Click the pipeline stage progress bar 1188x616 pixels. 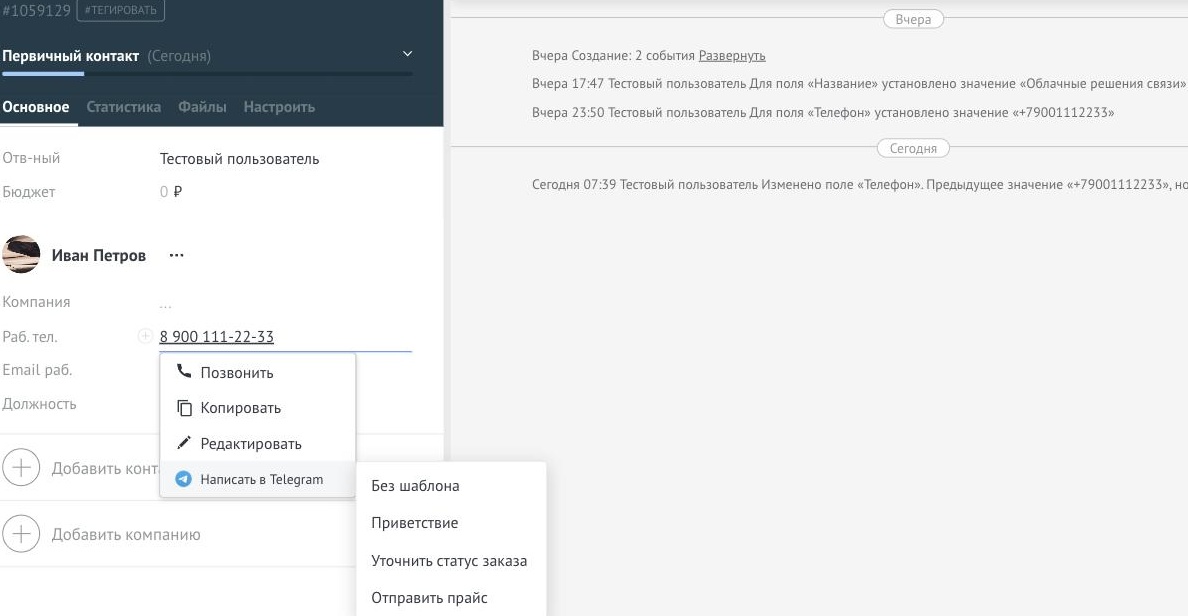[x=208, y=73]
